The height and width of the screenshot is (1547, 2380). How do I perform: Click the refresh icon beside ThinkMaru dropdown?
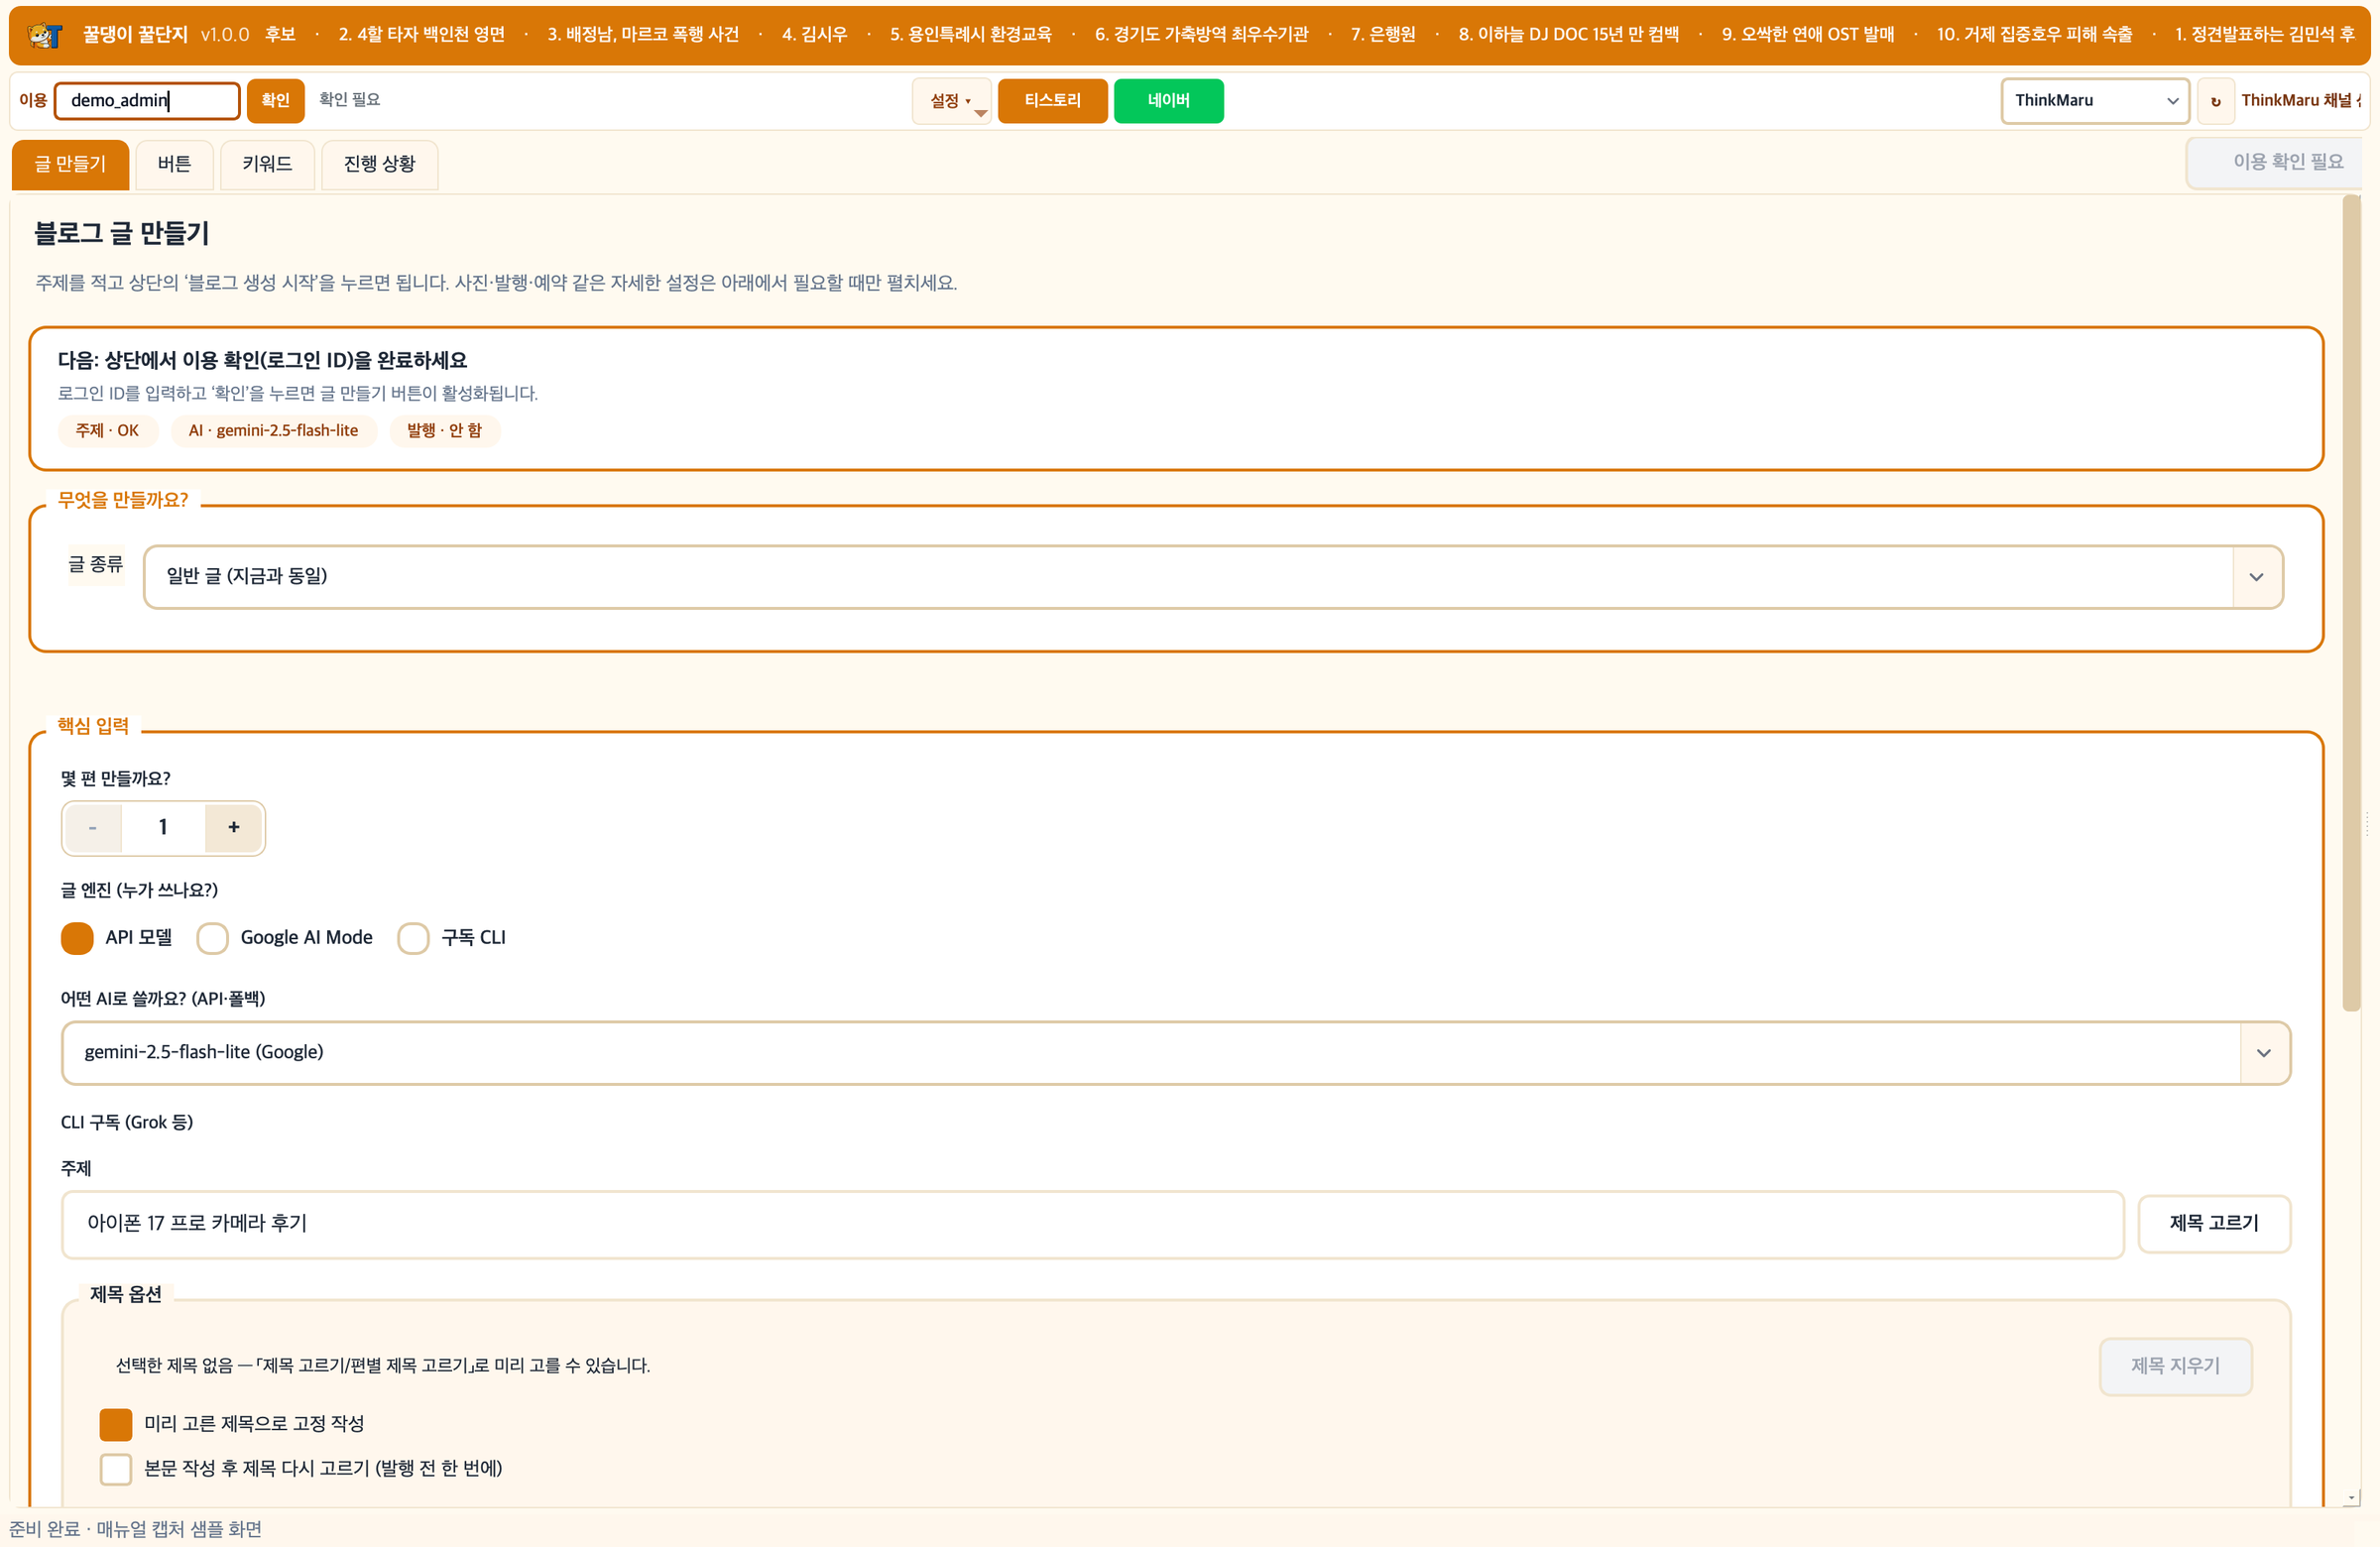2216,101
